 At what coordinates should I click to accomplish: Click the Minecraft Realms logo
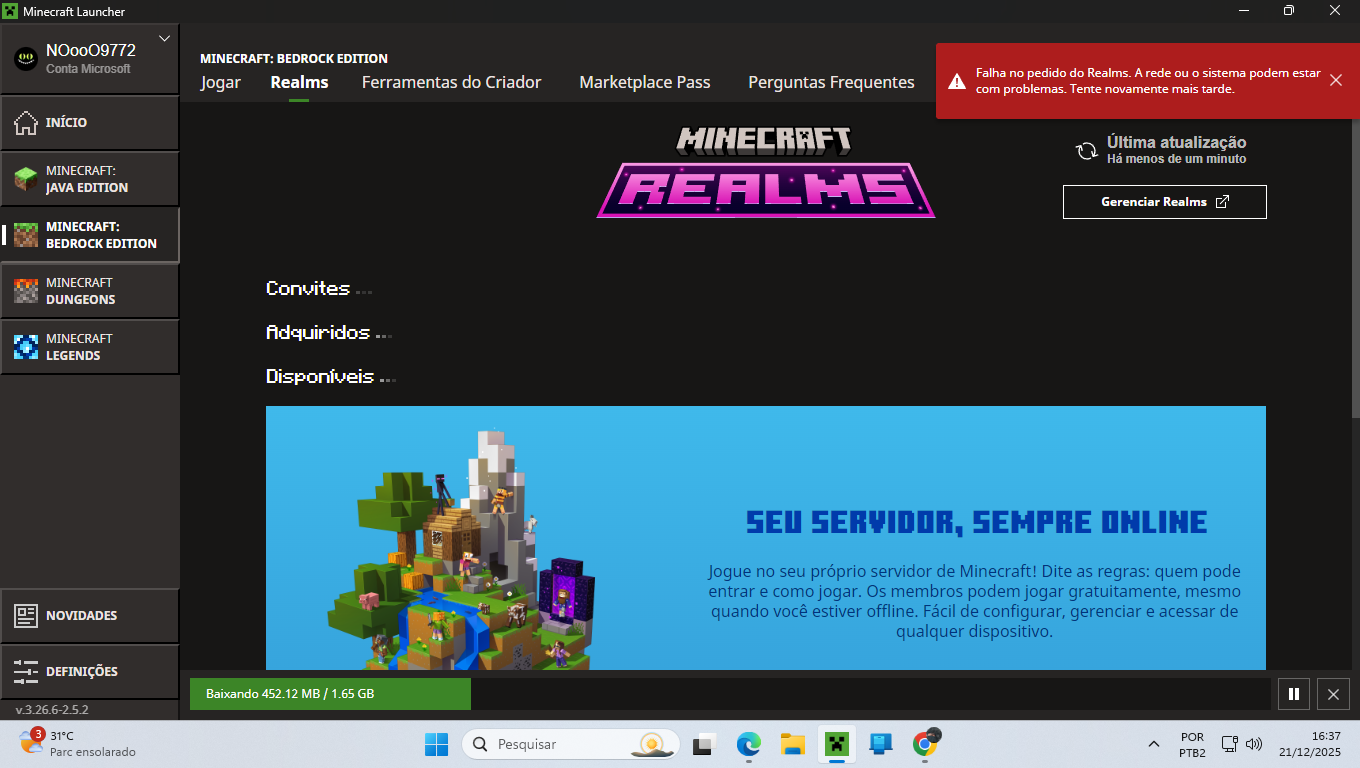pyautogui.click(x=766, y=171)
